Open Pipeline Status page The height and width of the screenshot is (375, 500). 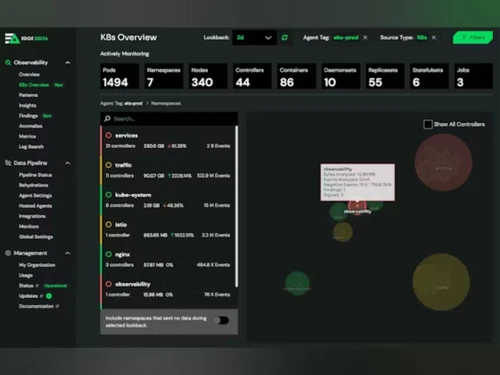tap(35, 175)
